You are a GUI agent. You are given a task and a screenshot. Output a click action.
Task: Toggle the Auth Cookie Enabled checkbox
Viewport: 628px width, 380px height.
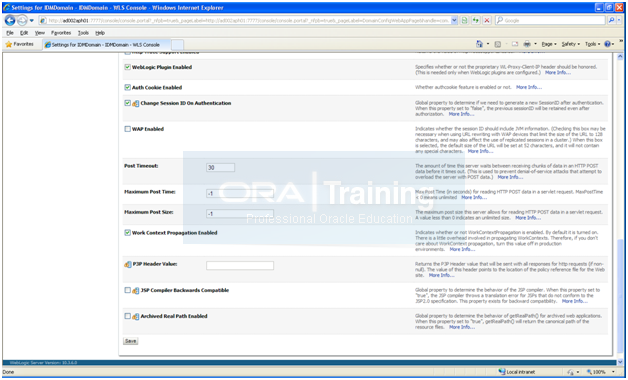click(x=127, y=87)
